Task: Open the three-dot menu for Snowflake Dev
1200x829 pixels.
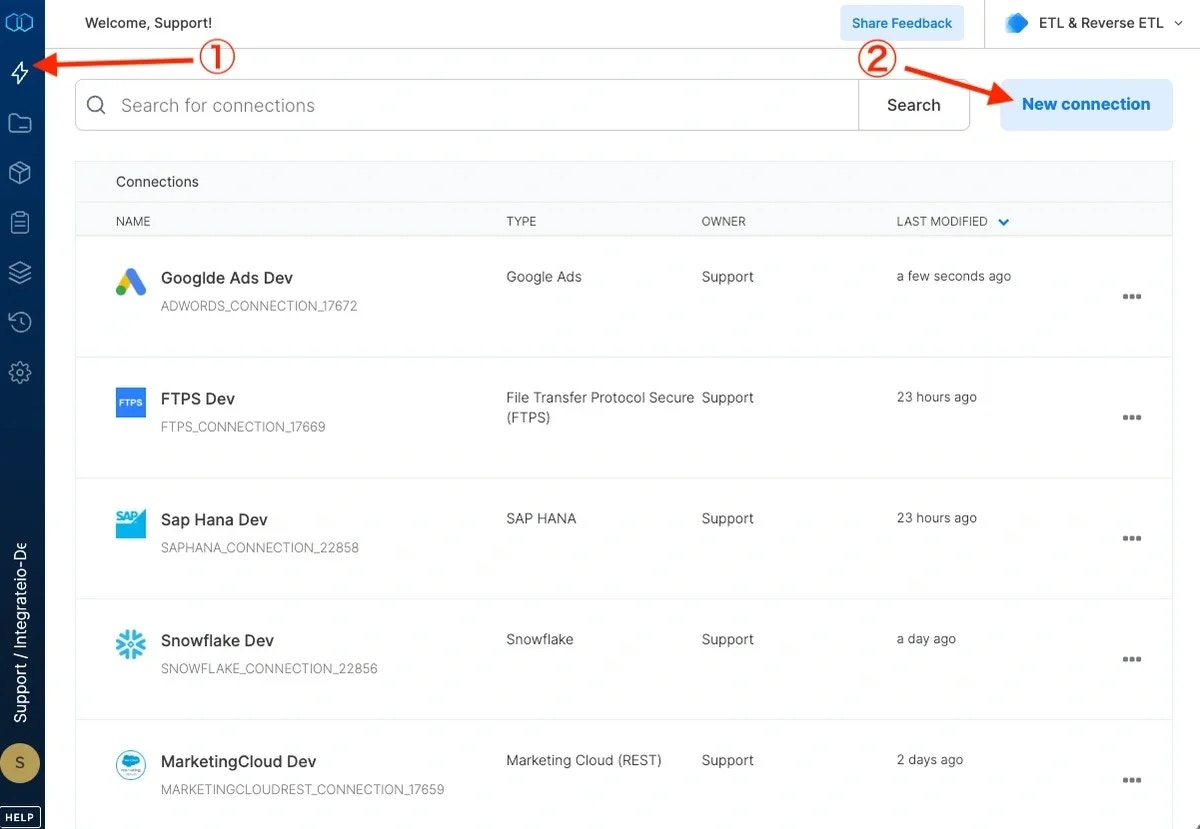Action: tap(1131, 659)
